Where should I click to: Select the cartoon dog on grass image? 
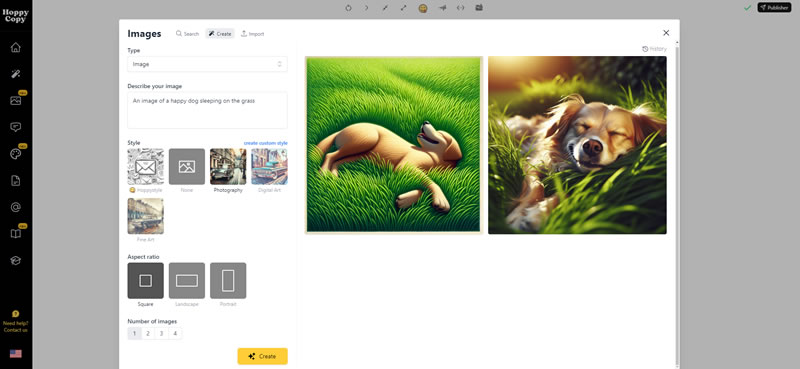[394, 145]
